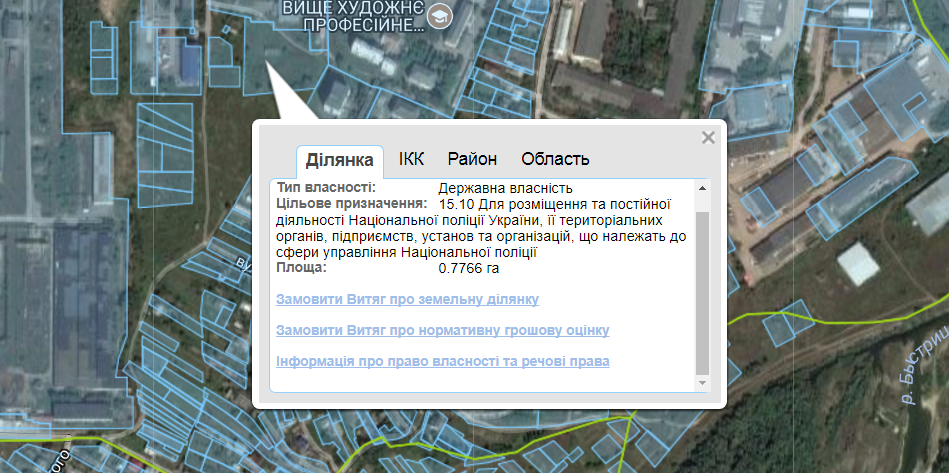Switch to the Ділянка tab
The height and width of the screenshot is (474, 949).
[340, 161]
